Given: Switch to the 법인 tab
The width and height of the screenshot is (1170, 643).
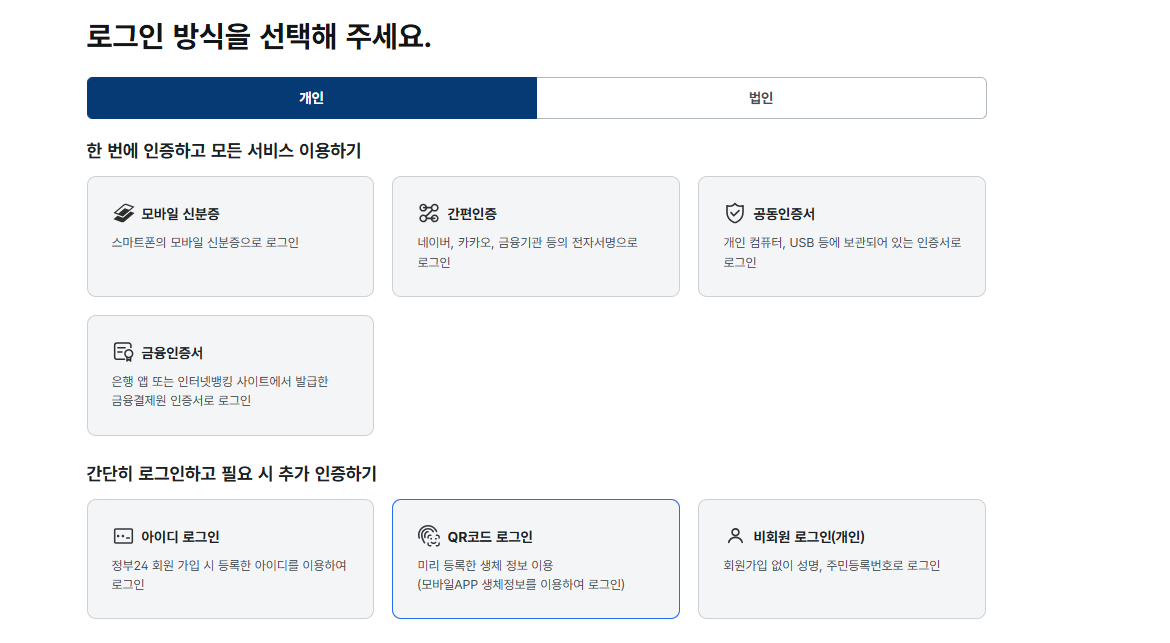Looking at the screenshot, I should tap(761, 98).
